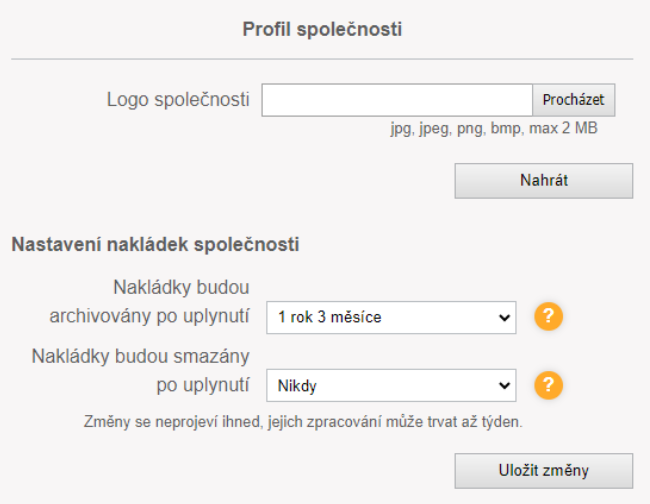Click the 'Nastavení nakládek společnosti' section heading

pyautogui.click(x=155, y=244)
